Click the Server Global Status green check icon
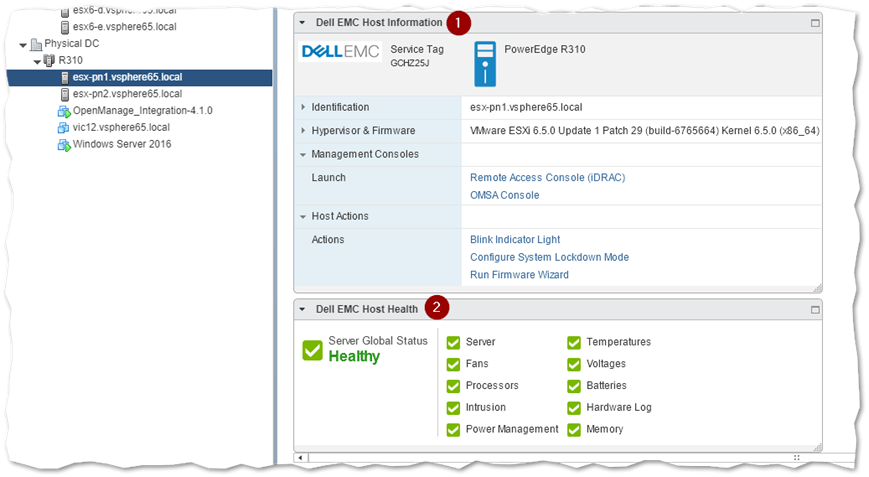869x477 pixels. 313,350
